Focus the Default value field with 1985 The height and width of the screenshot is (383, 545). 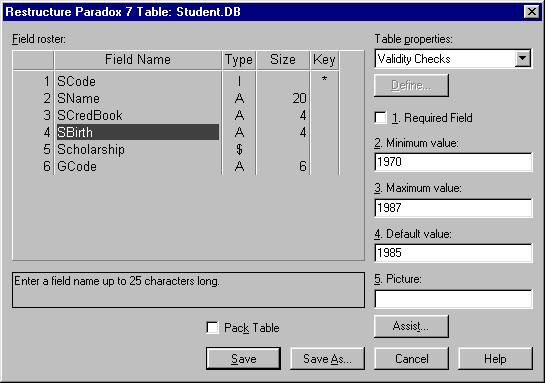(x=454, y=253)
